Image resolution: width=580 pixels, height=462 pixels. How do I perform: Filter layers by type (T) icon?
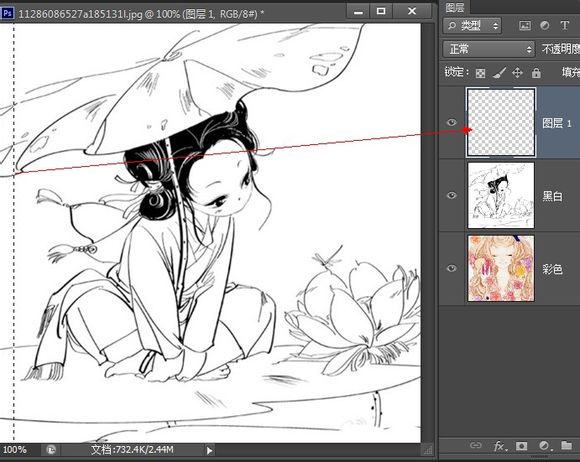tap(564, 26)
